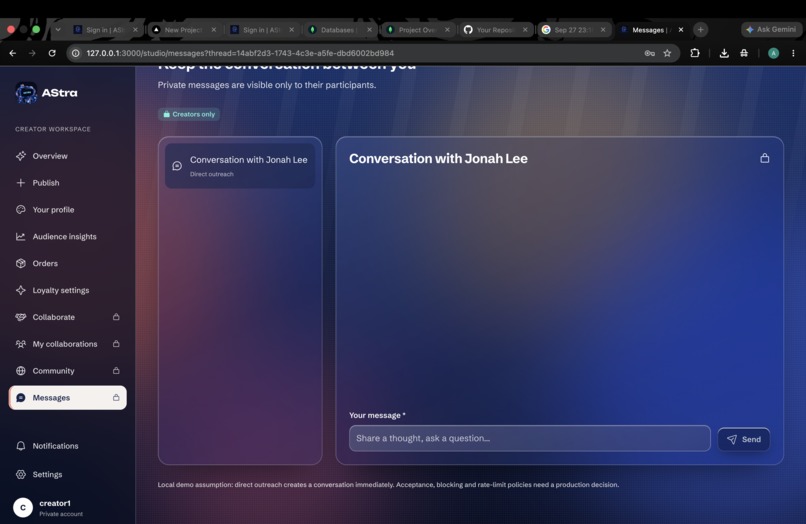Expand the tab search dropdown arrow
The width and height of the screenshot is (806, 524).
tap(58, 30)
